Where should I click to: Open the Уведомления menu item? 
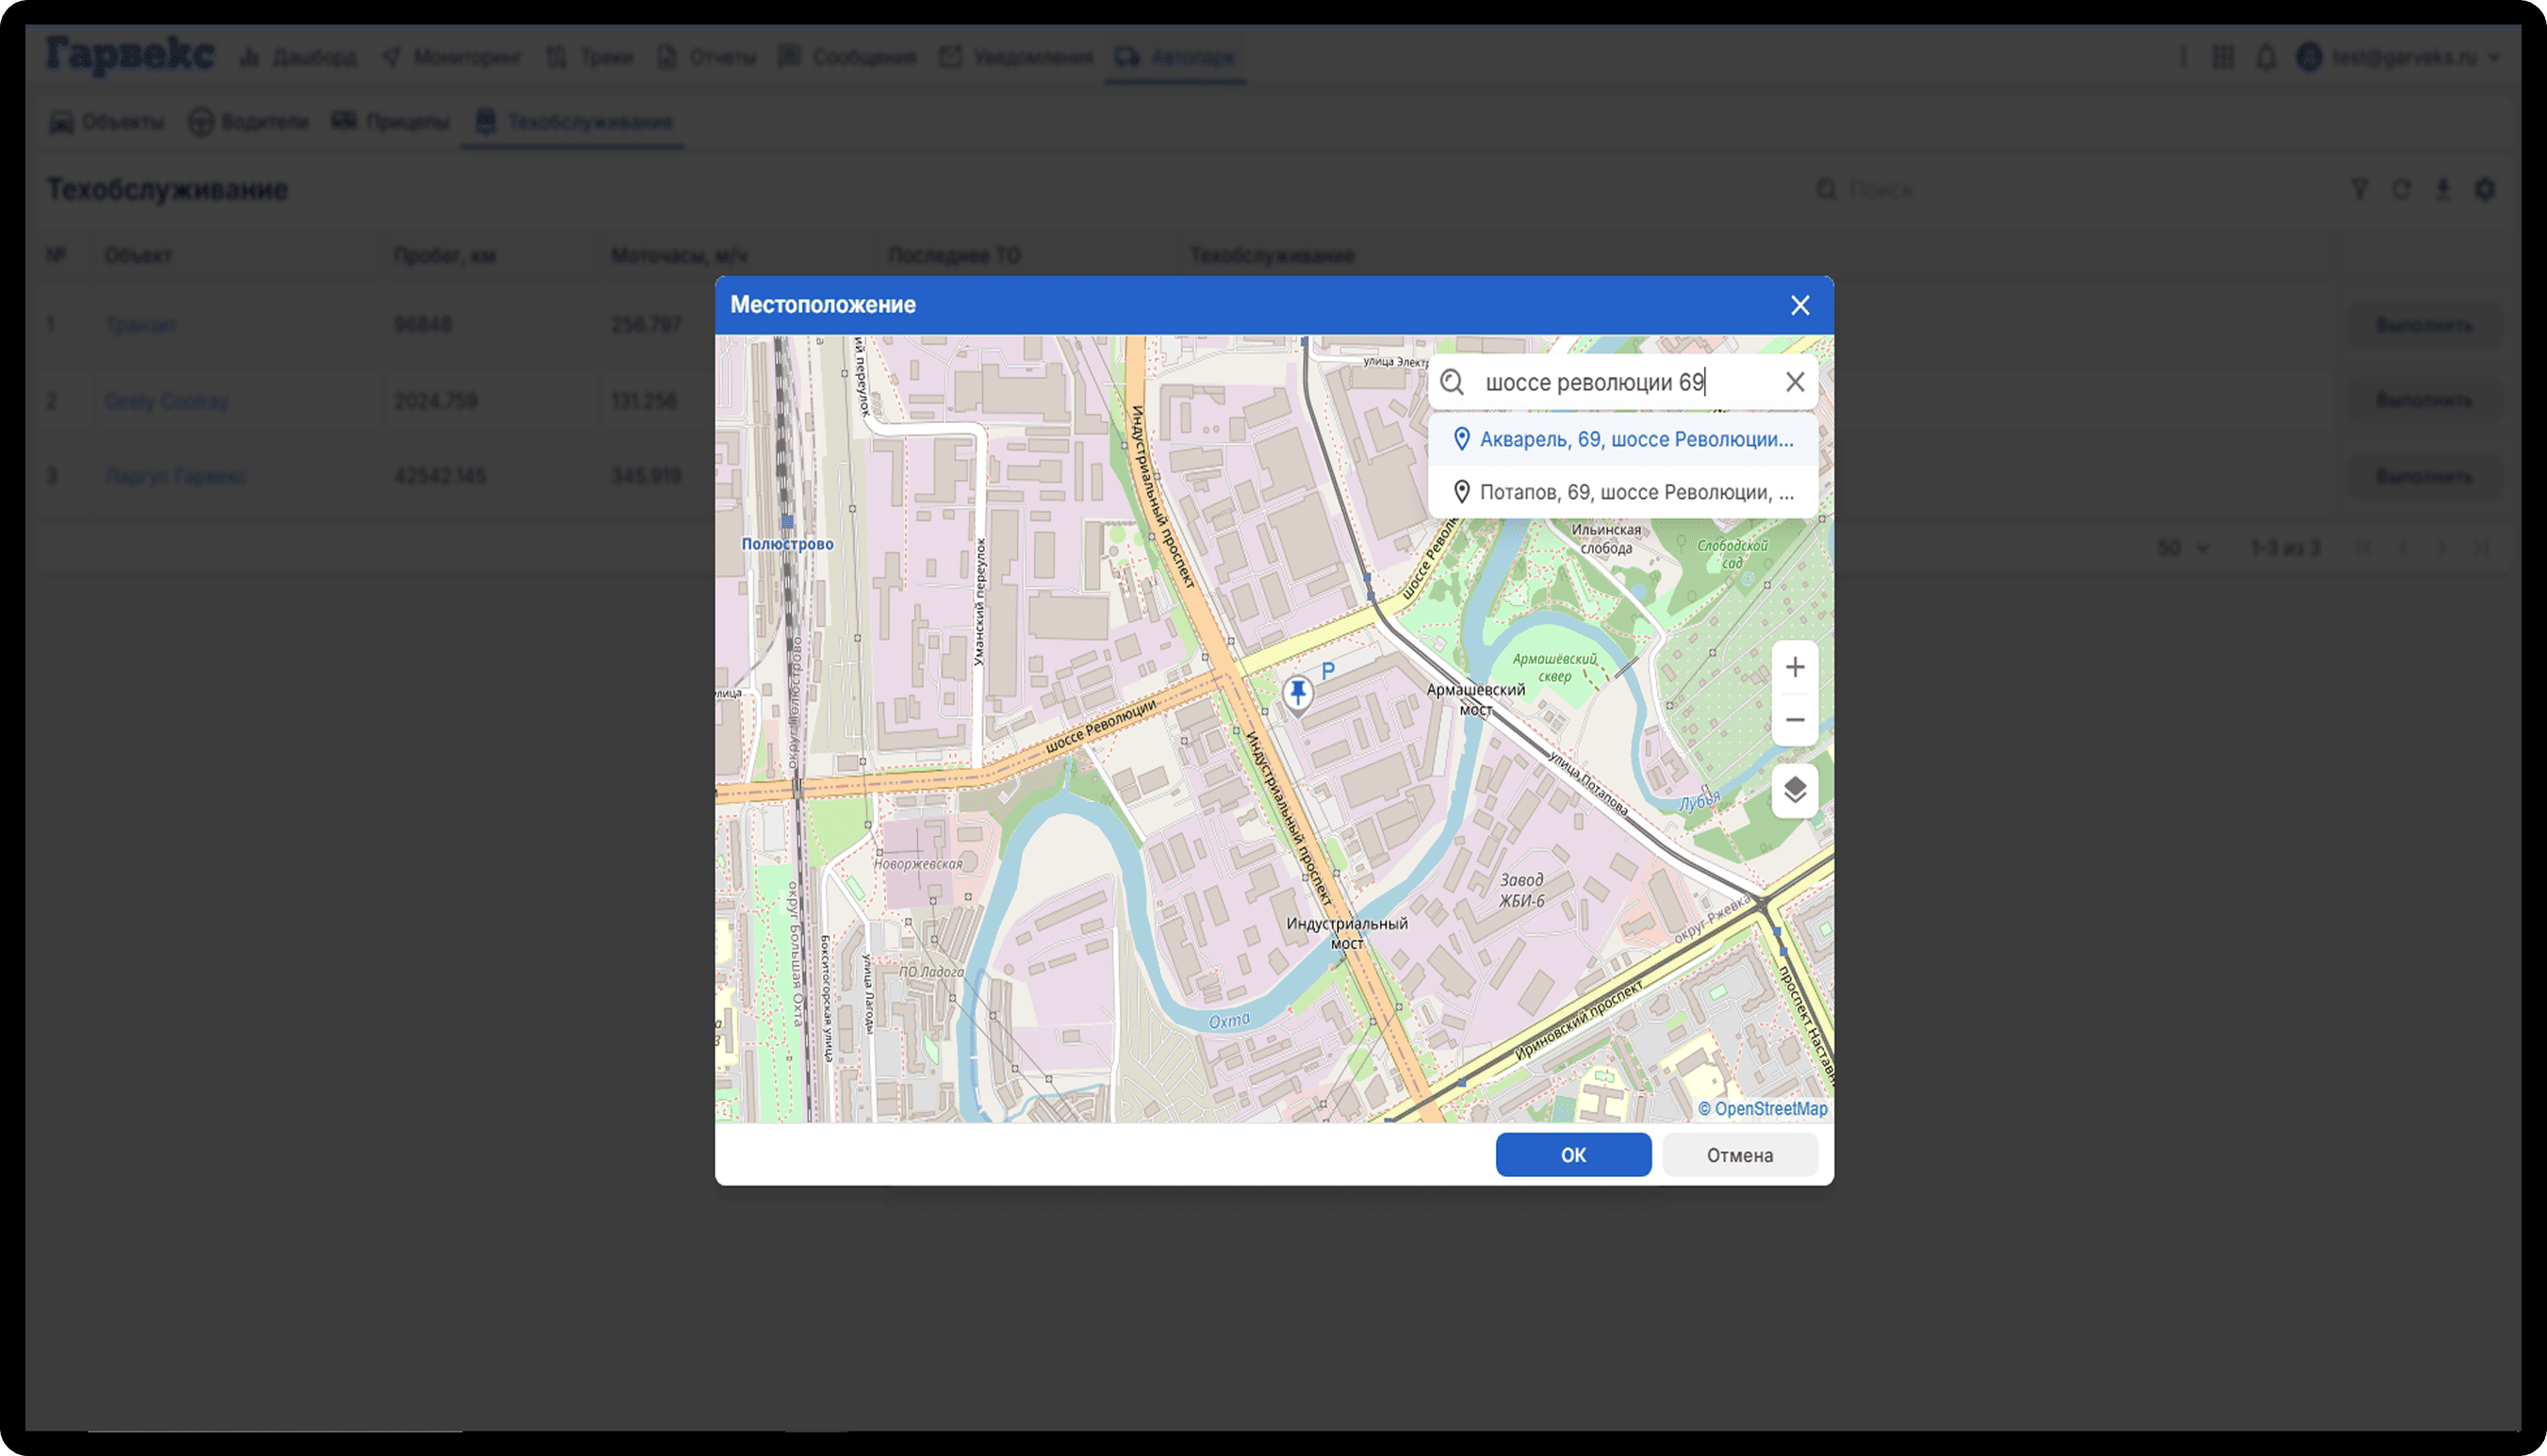1016,57
